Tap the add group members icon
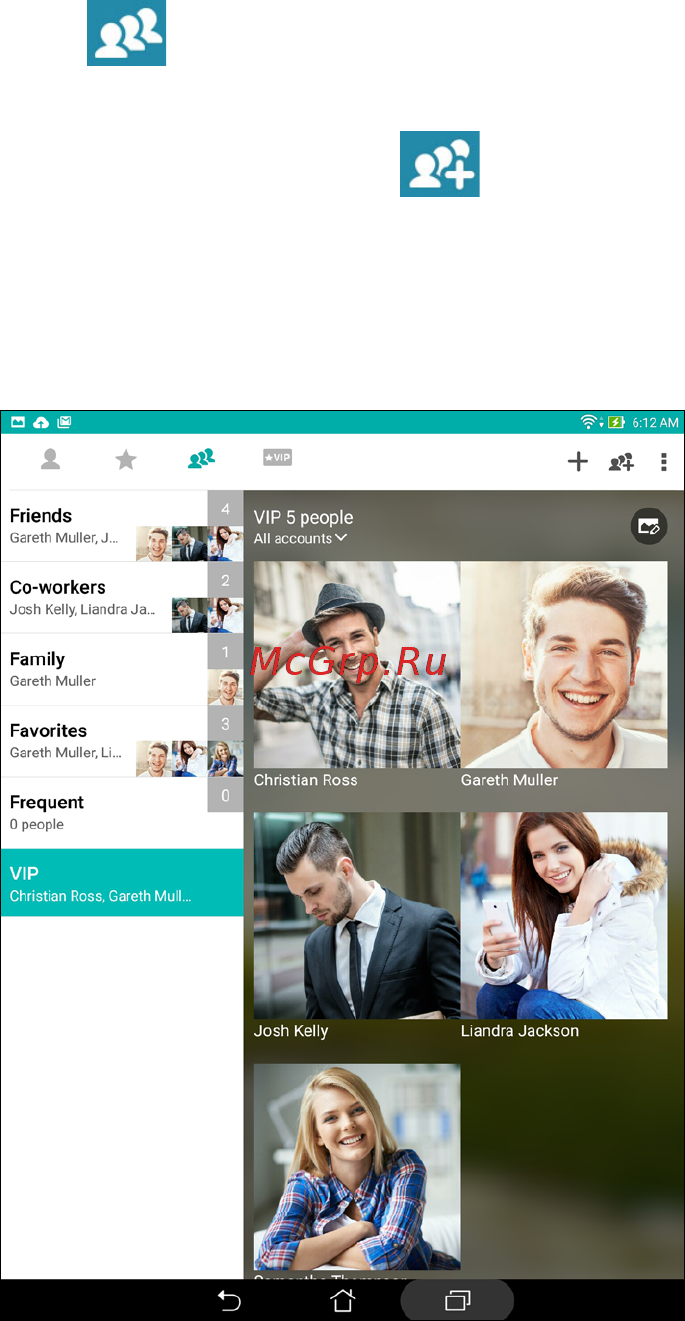 [621, 461]
